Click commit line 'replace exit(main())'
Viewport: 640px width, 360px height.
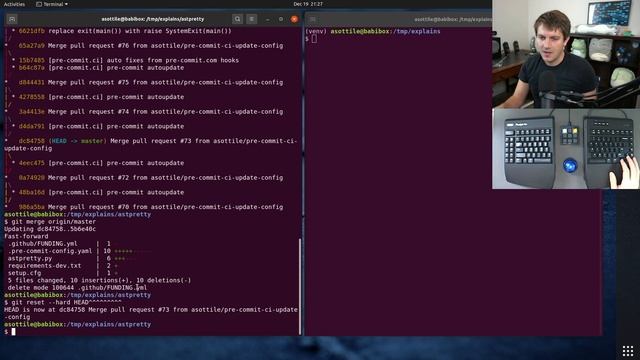coord(125,31)
